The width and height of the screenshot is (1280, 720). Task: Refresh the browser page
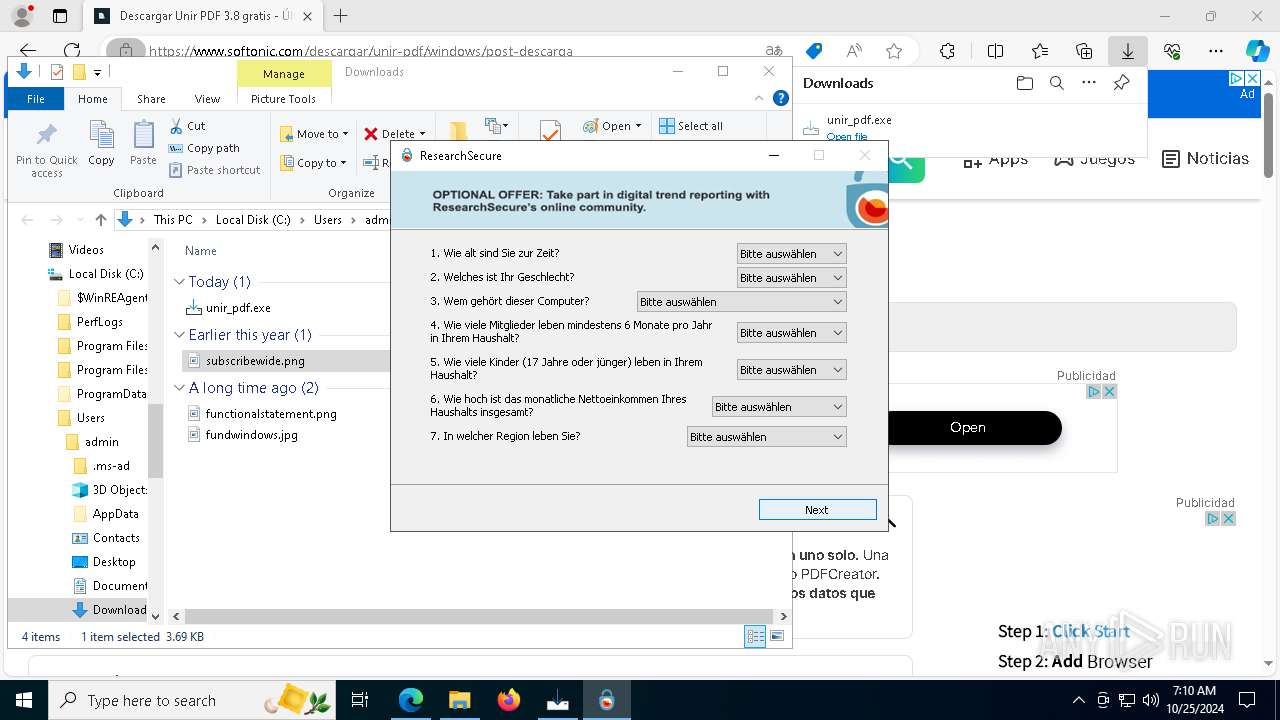(72, 51)
